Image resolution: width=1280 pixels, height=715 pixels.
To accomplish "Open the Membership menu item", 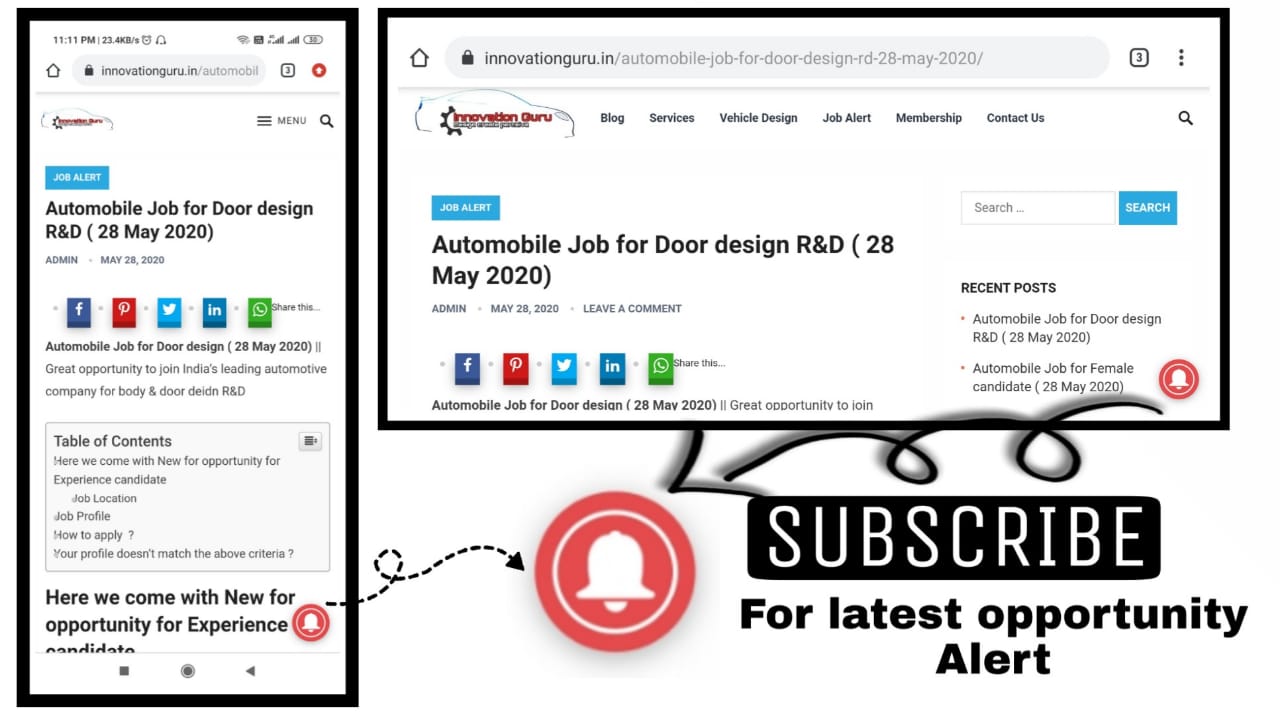I will coord(929,118).
